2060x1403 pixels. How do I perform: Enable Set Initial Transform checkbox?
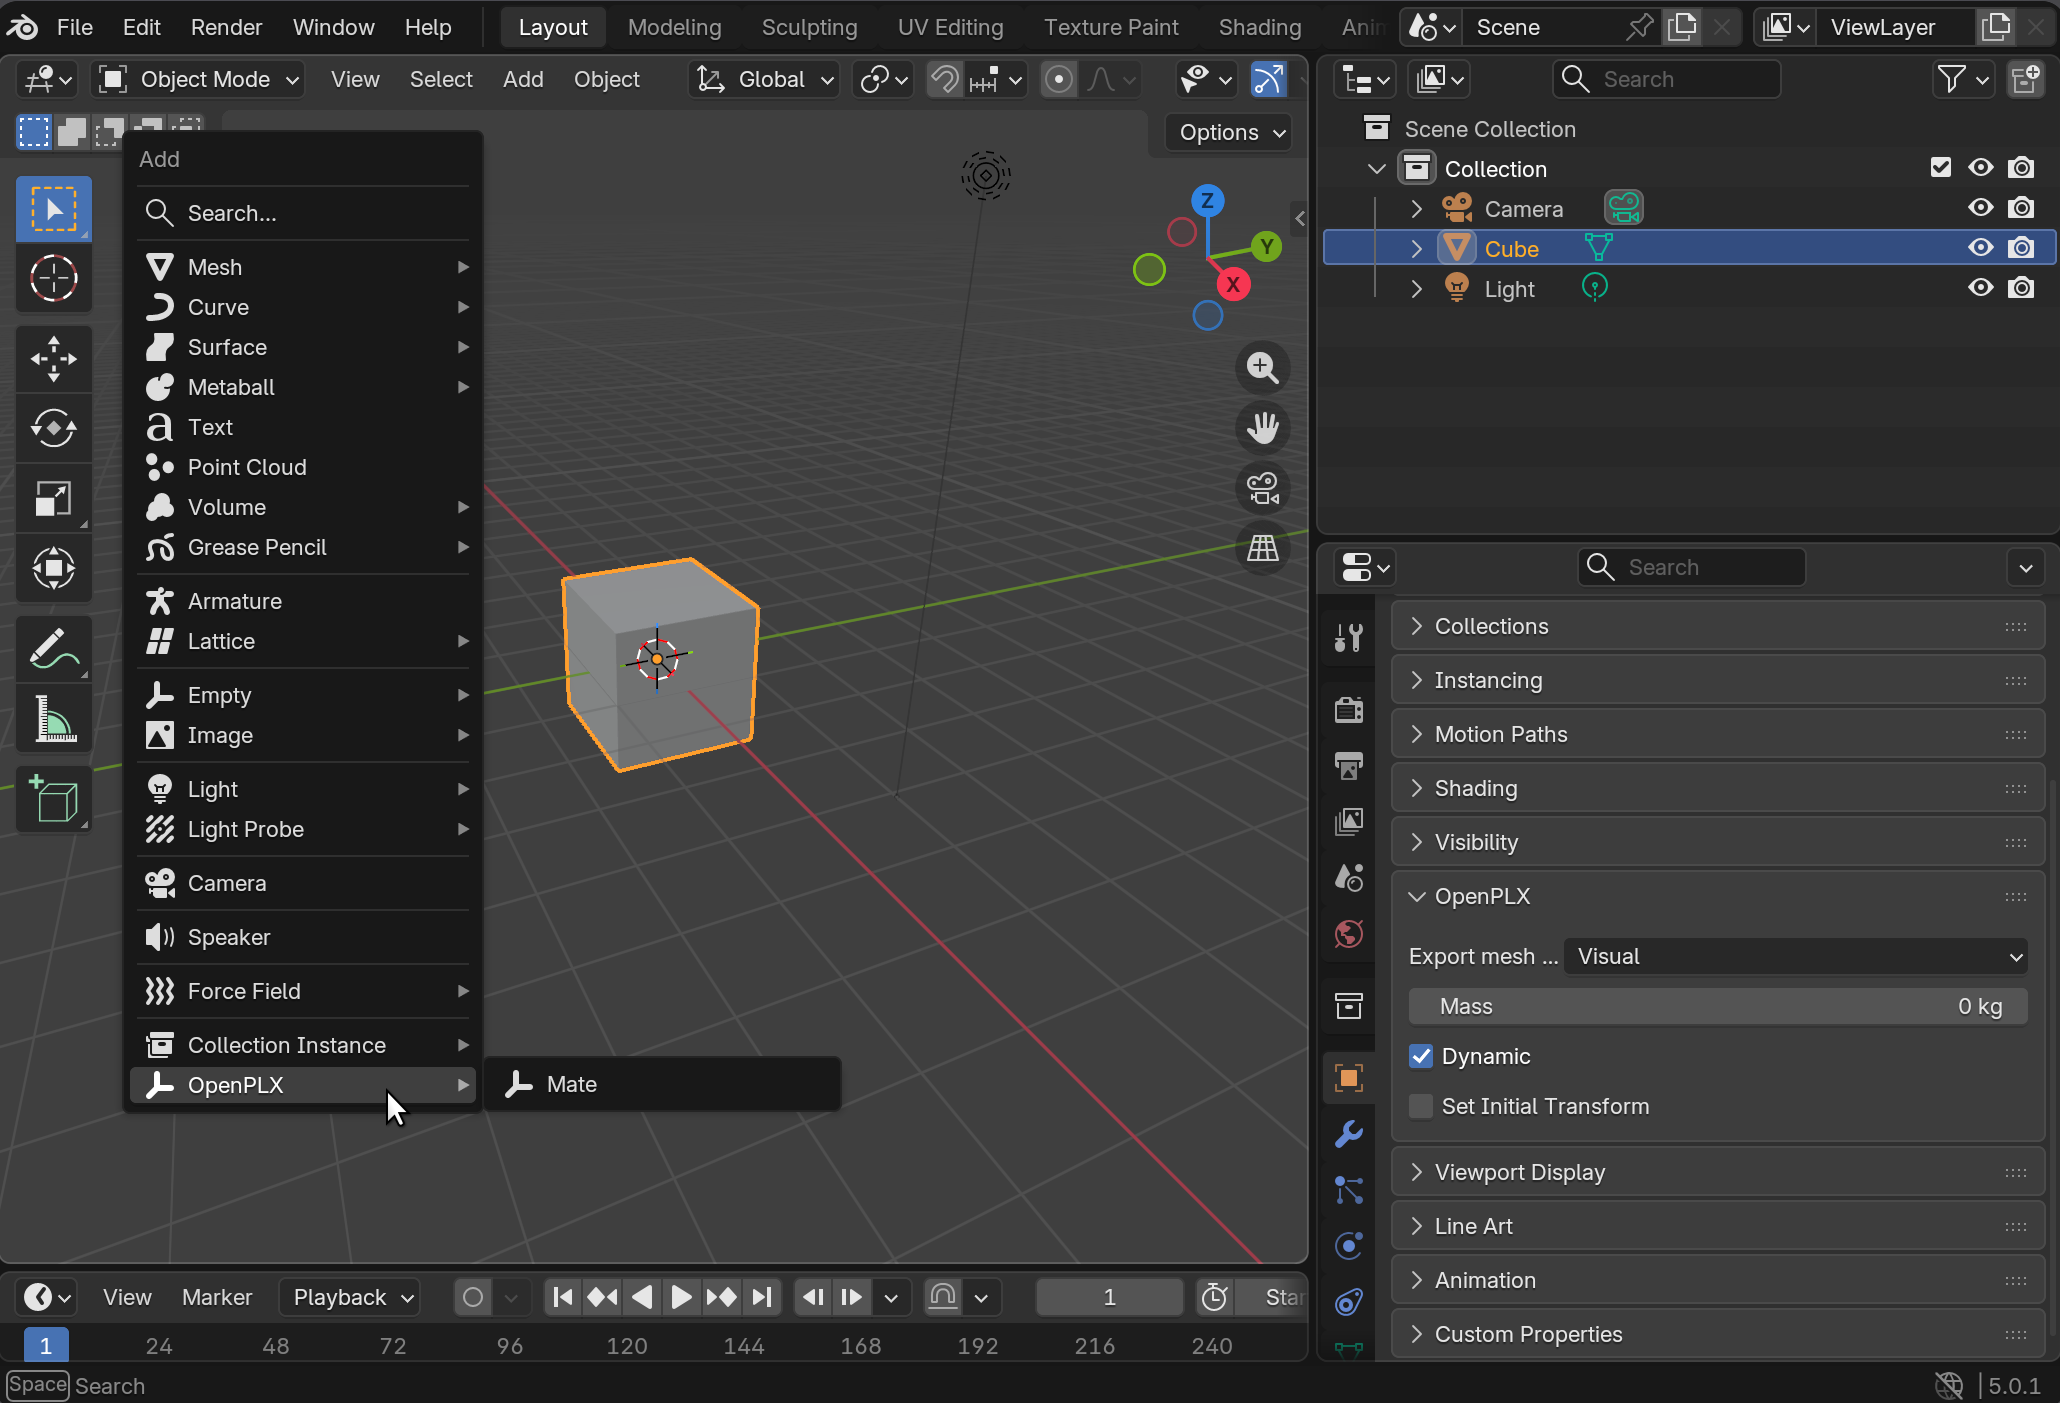tap(1421, 1106)
